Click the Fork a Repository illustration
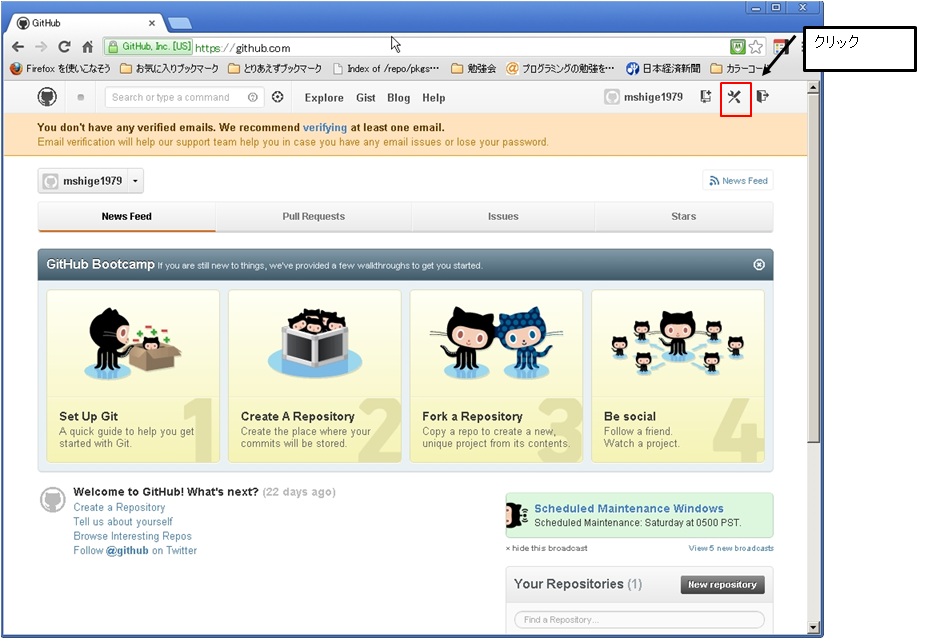The height and width of the screenshot is (641, 925). (x=497, y=343)
